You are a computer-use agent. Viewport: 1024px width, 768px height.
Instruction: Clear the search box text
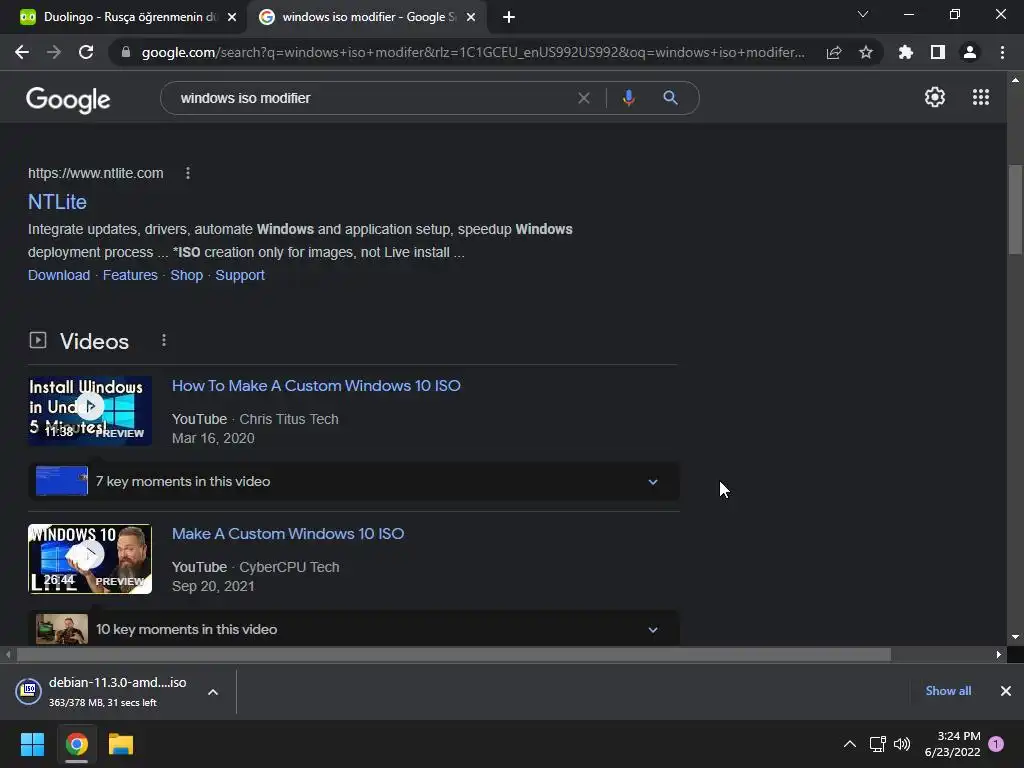tap(584, 98)
